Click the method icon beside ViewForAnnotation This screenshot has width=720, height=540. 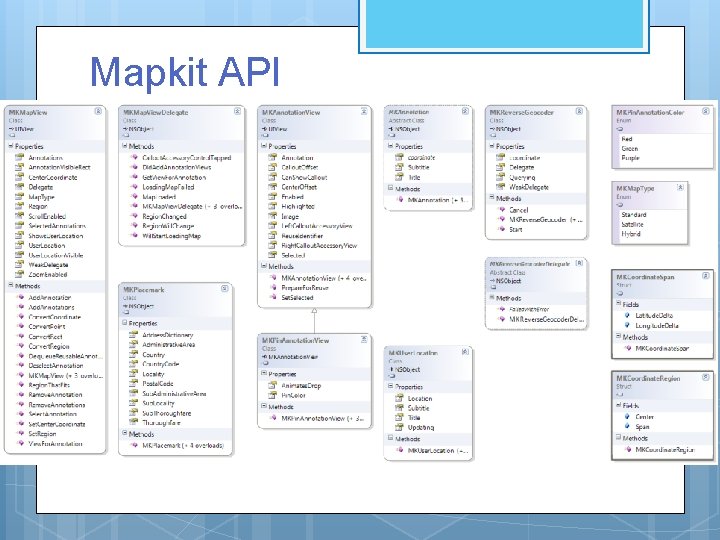tap(20, 444)
